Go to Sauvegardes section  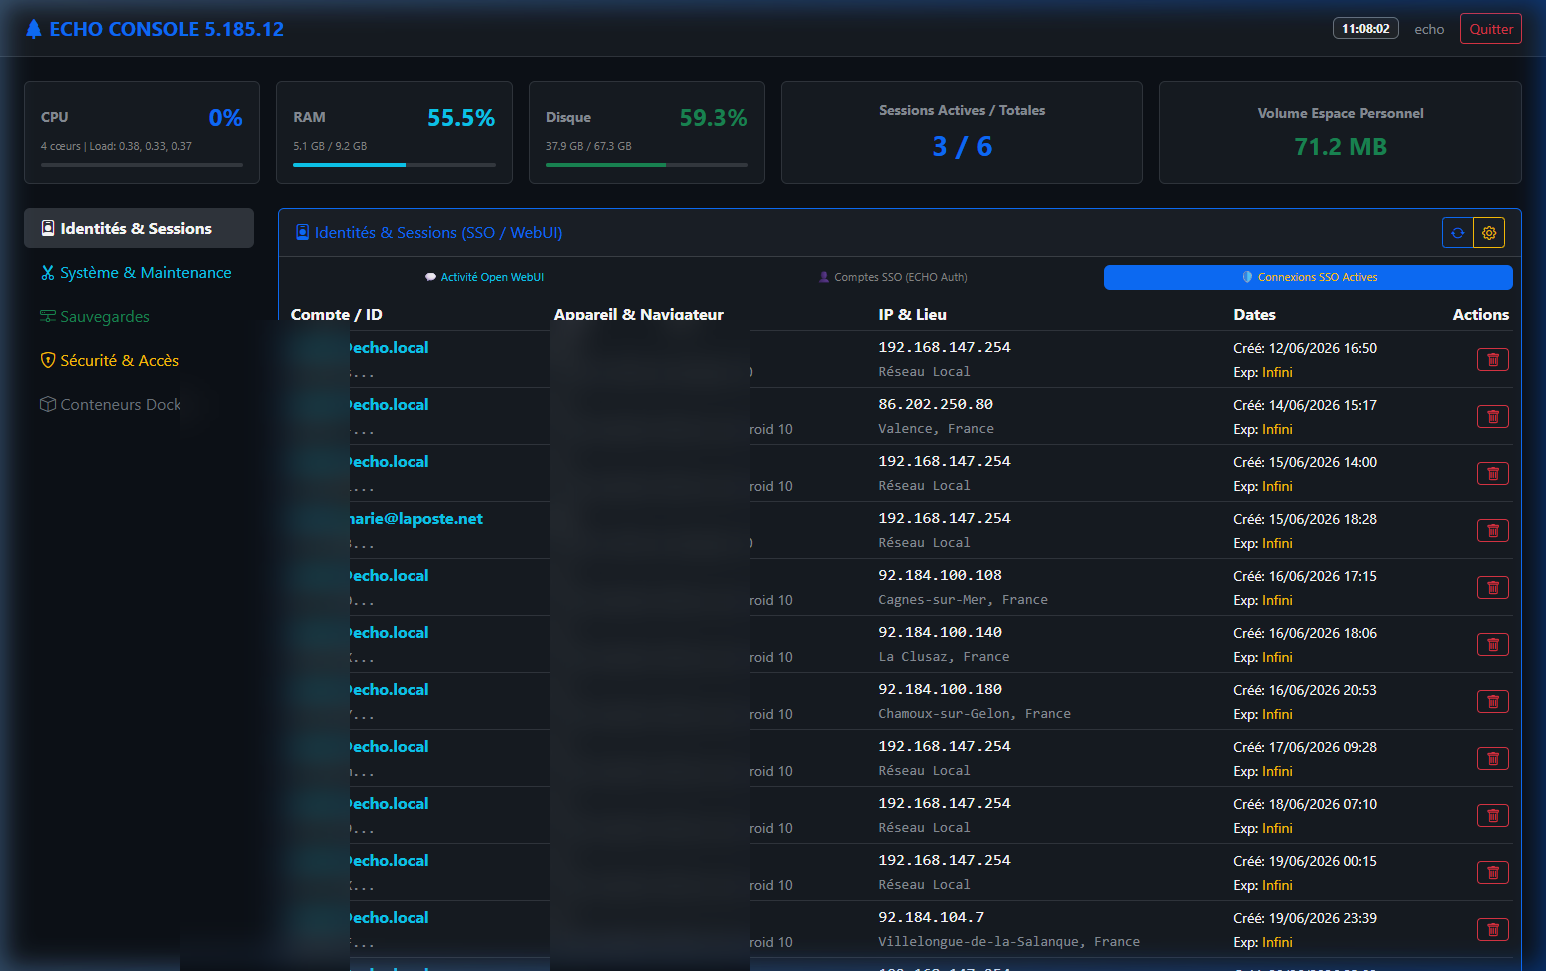pyautogui.click(x=139, y=316)
